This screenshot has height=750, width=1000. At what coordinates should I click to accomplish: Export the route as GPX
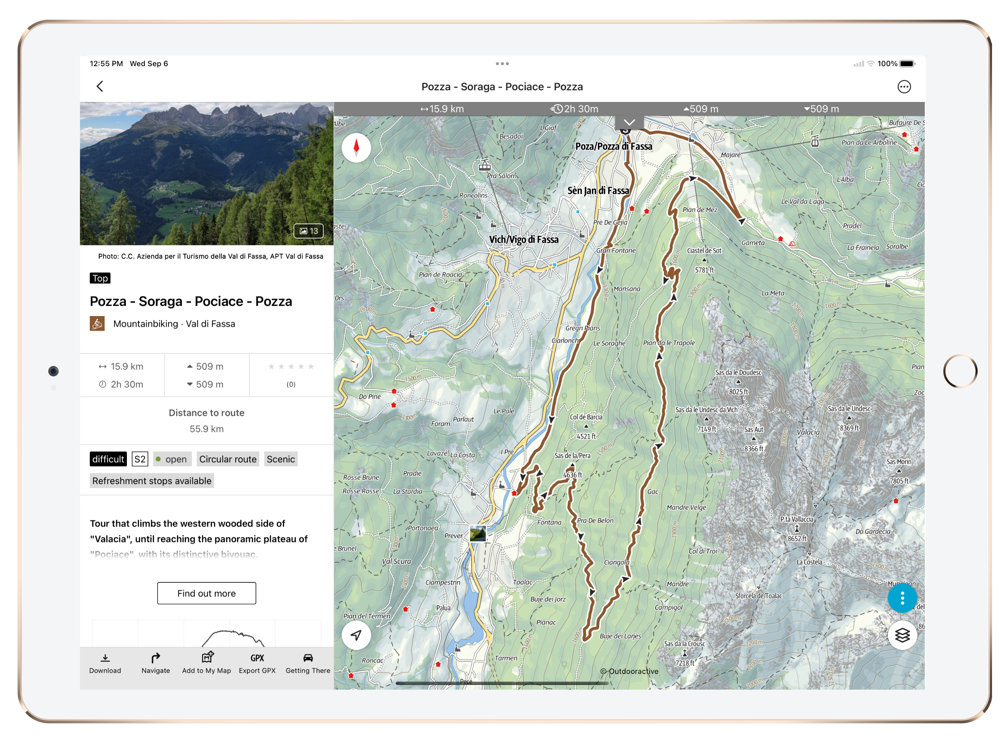point(257,663)
